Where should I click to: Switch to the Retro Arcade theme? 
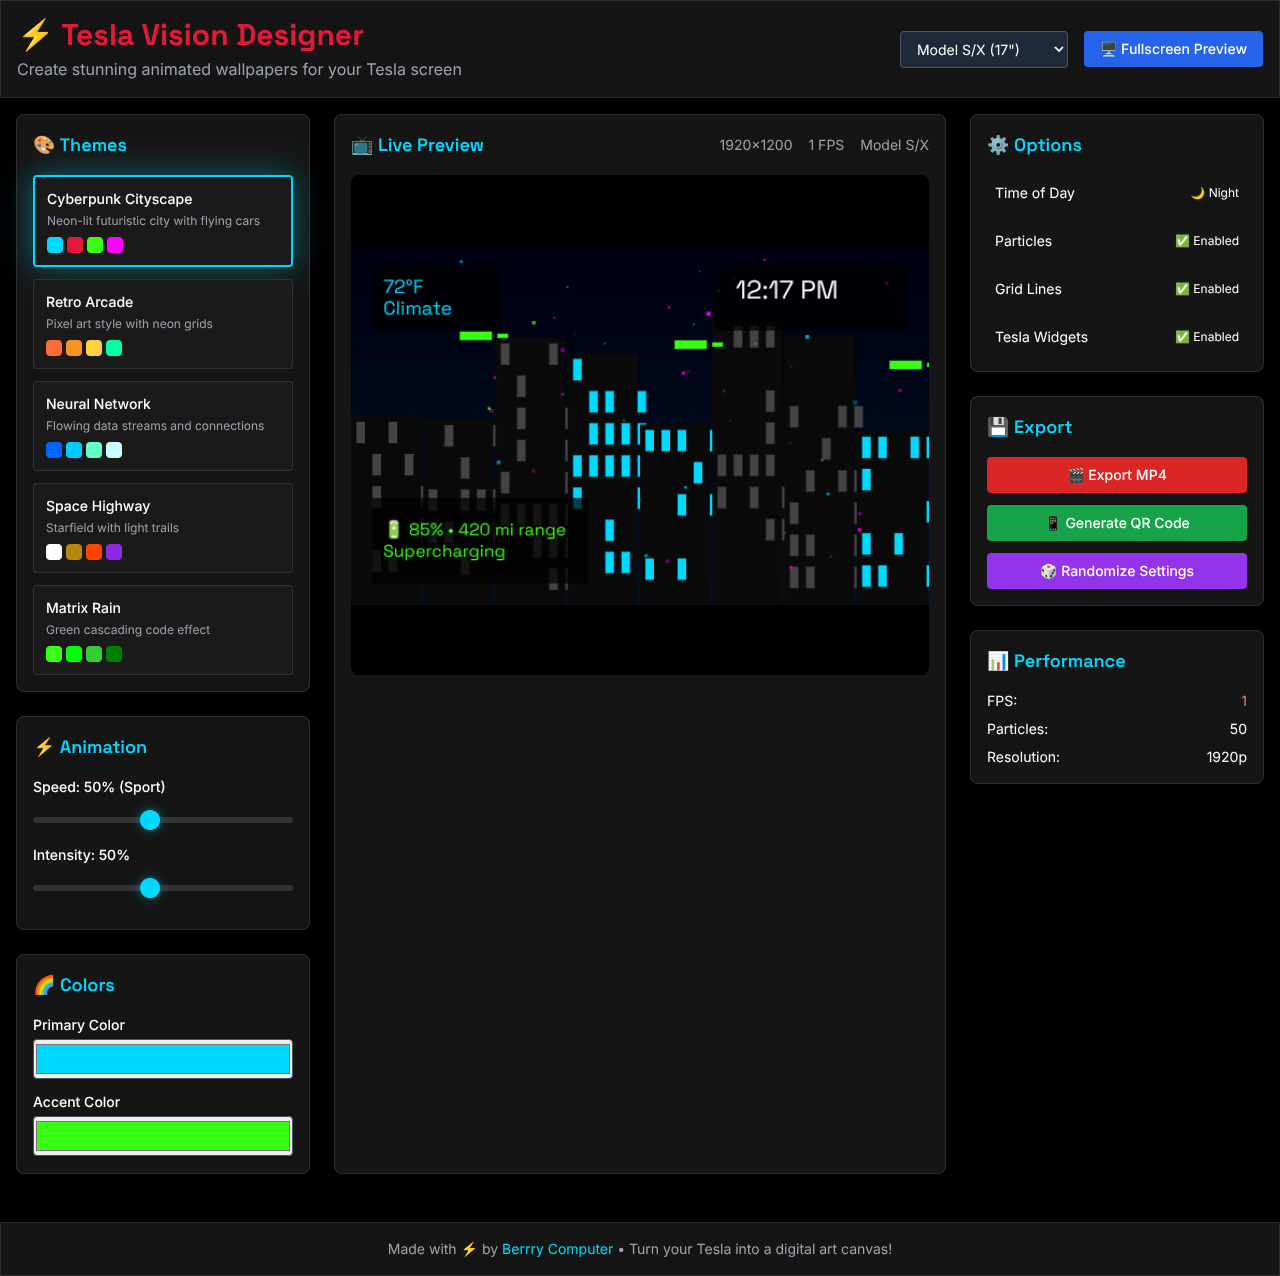click(162, 324)
